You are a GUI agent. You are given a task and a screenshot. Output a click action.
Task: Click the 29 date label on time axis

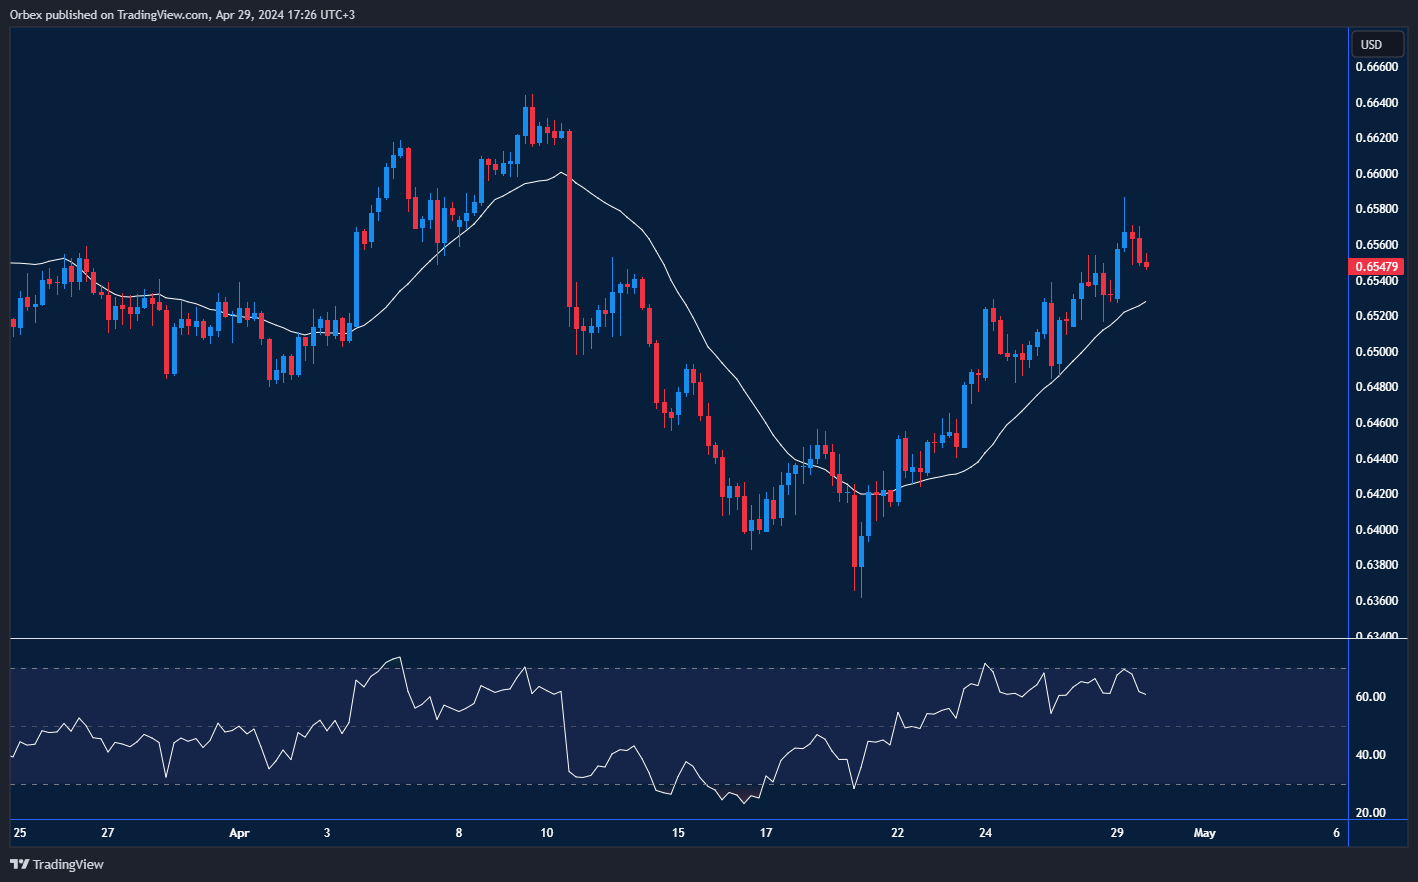point(1117,833)
